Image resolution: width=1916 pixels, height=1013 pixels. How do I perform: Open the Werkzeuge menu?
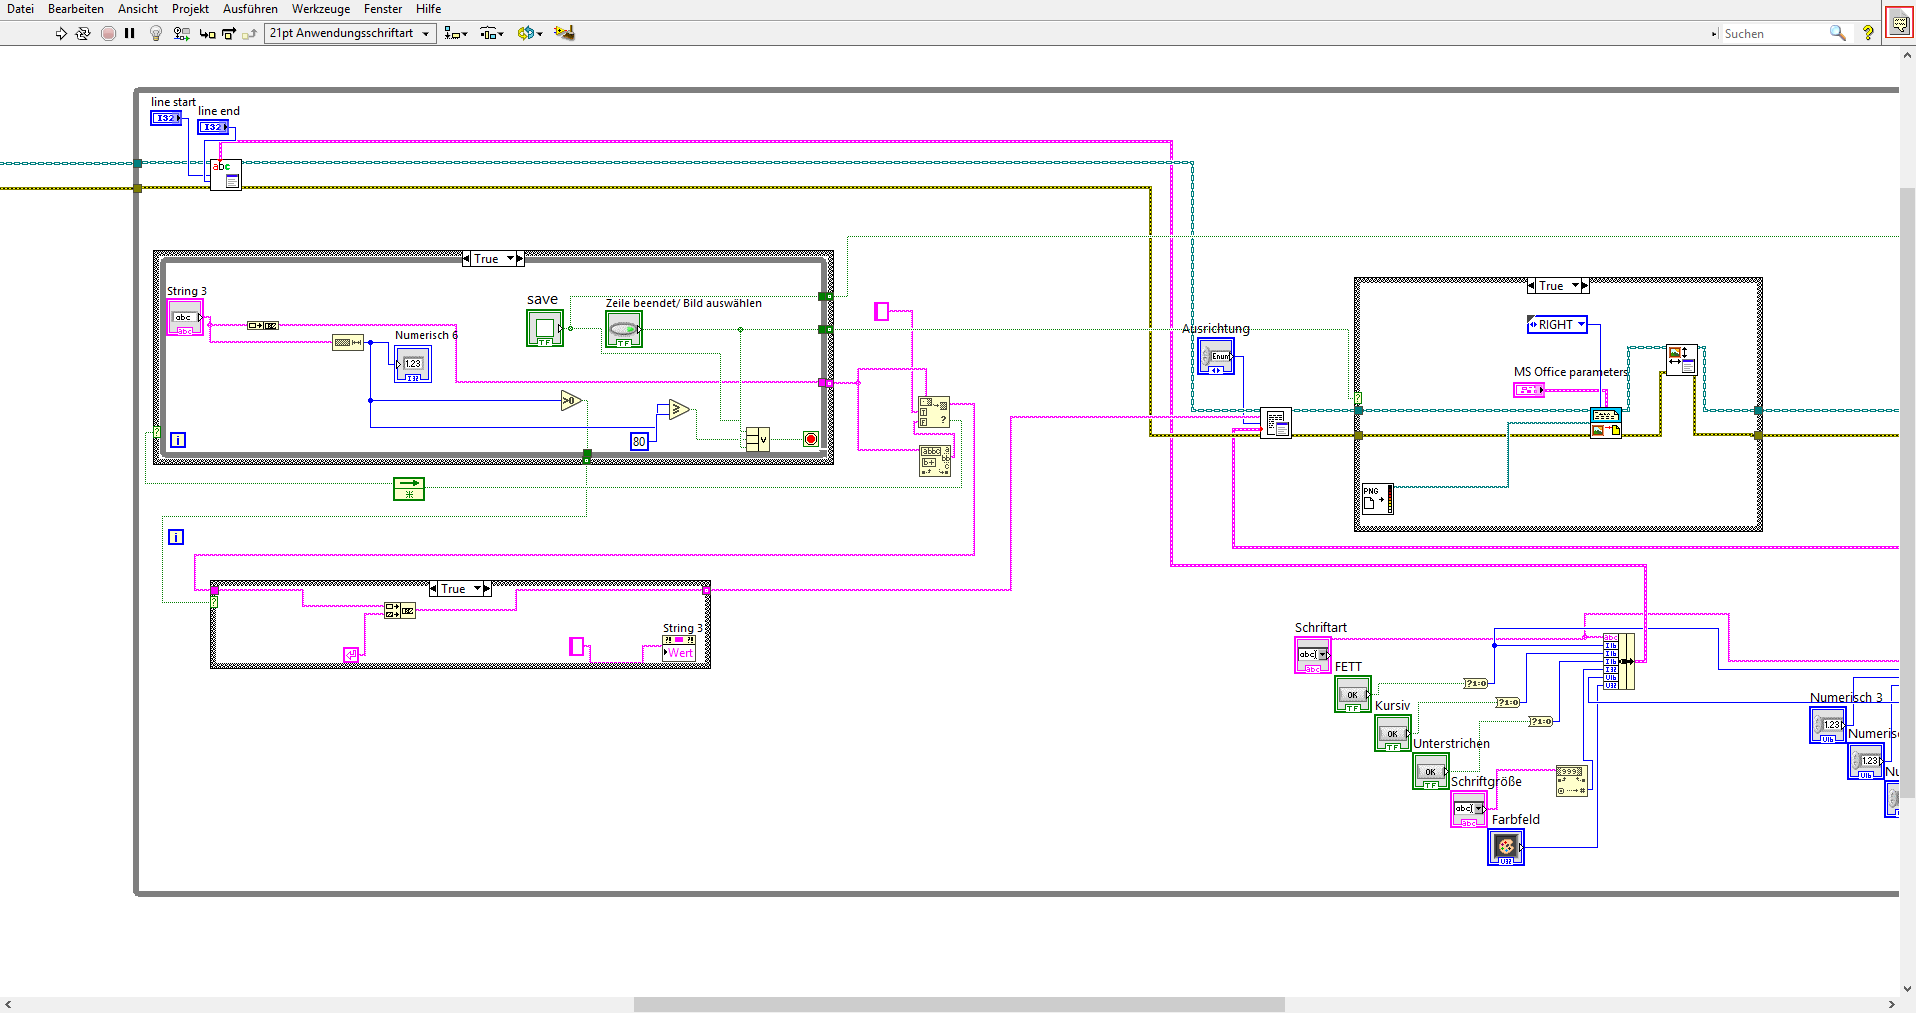[x=321, y=9]
